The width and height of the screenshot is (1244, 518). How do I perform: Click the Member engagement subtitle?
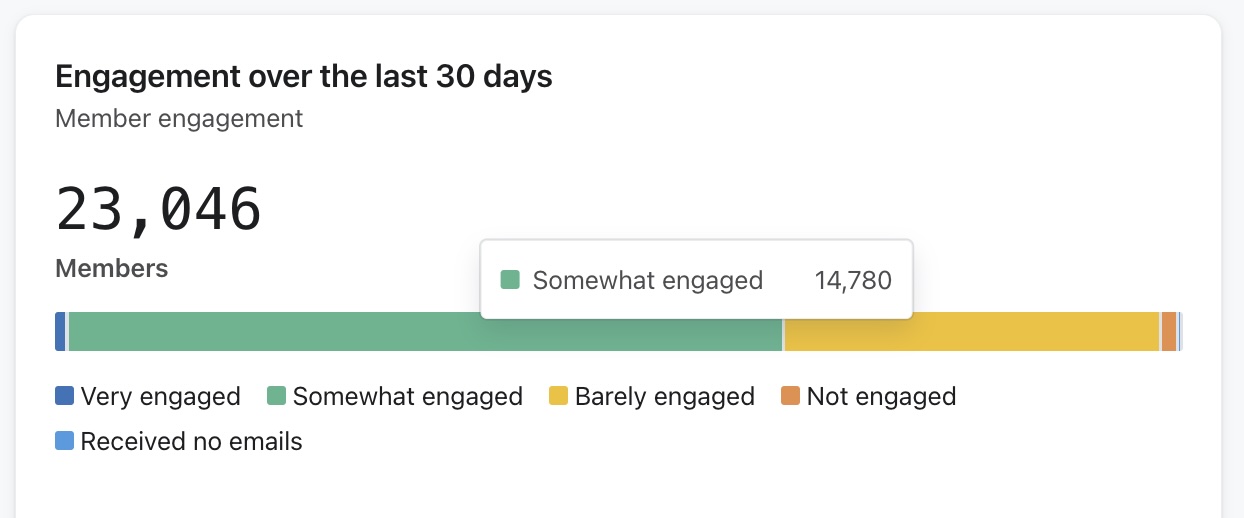[x=179, y=118]
